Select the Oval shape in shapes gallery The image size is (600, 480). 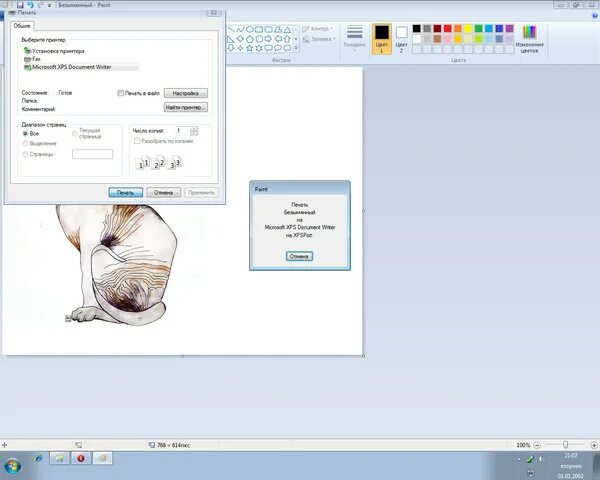click(x=249, y=29)
